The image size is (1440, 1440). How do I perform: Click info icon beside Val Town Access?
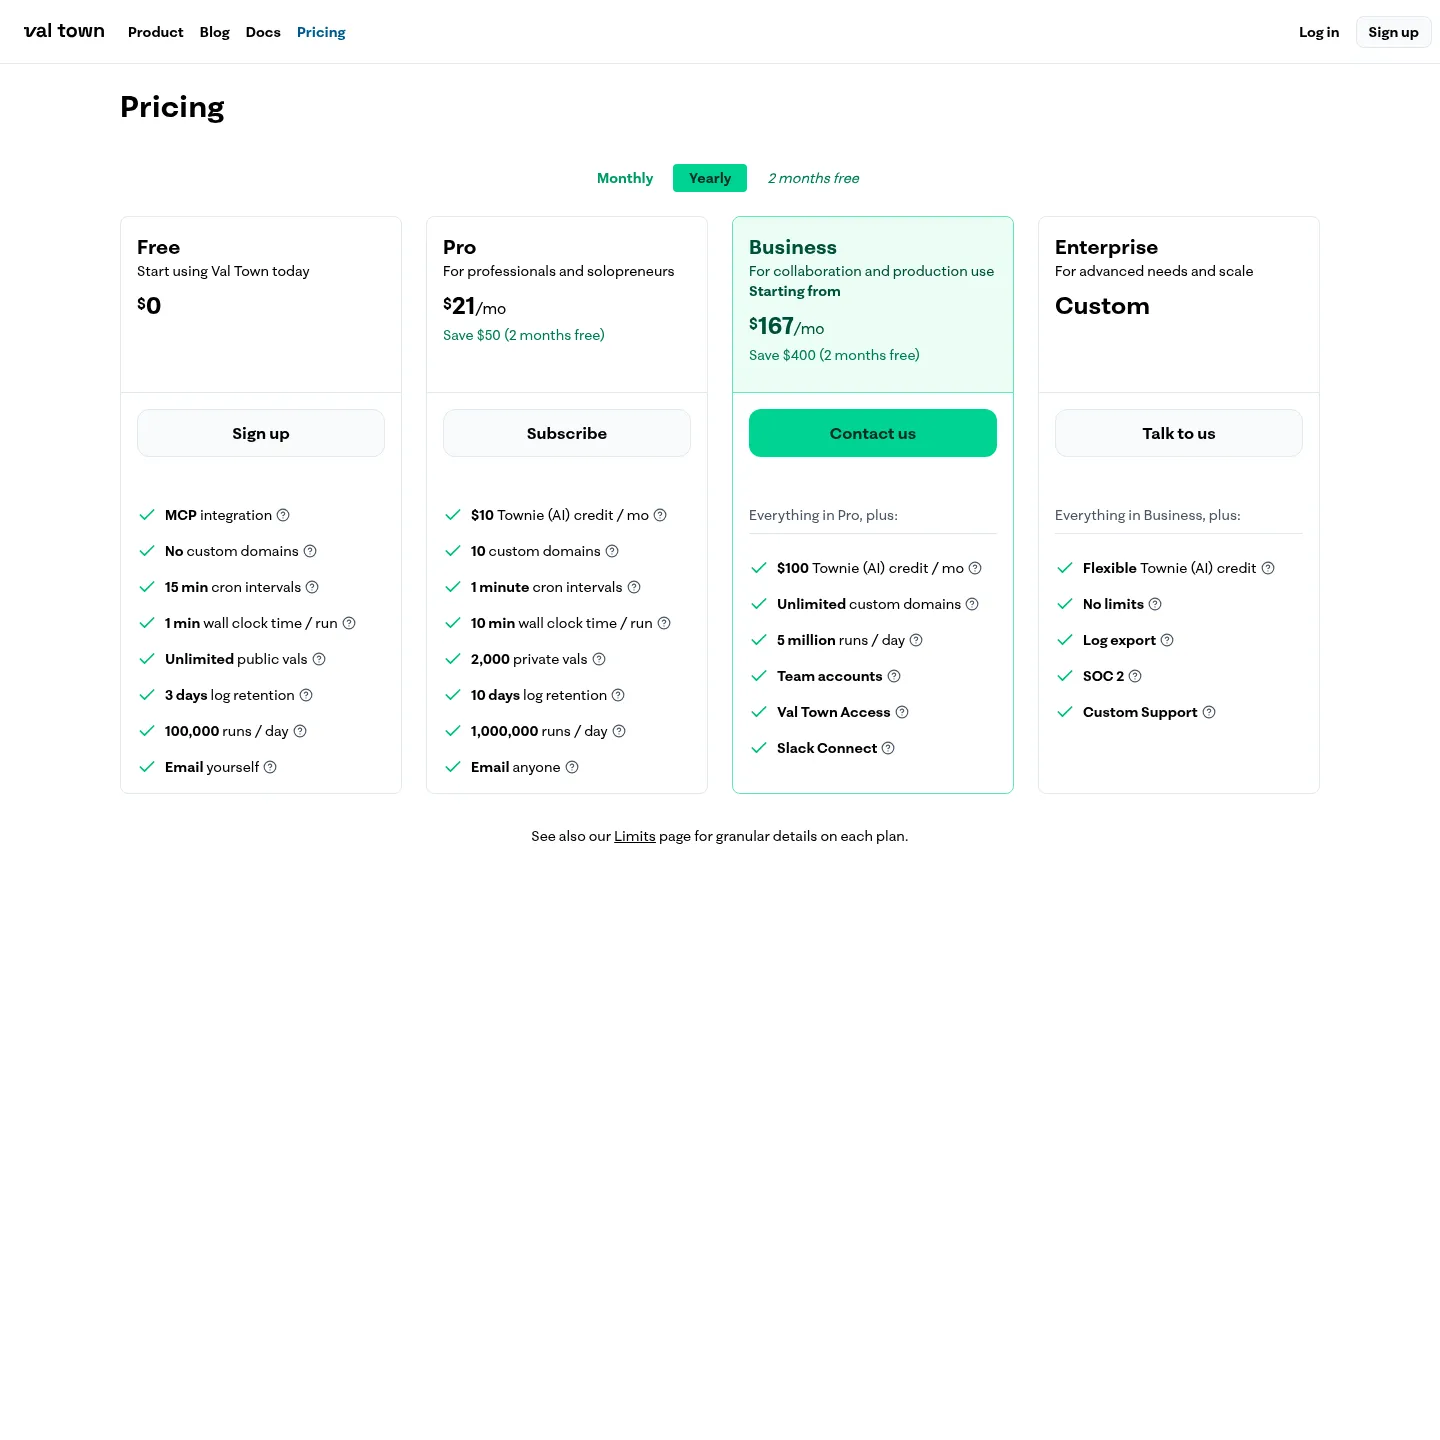(x=902, y=712)
